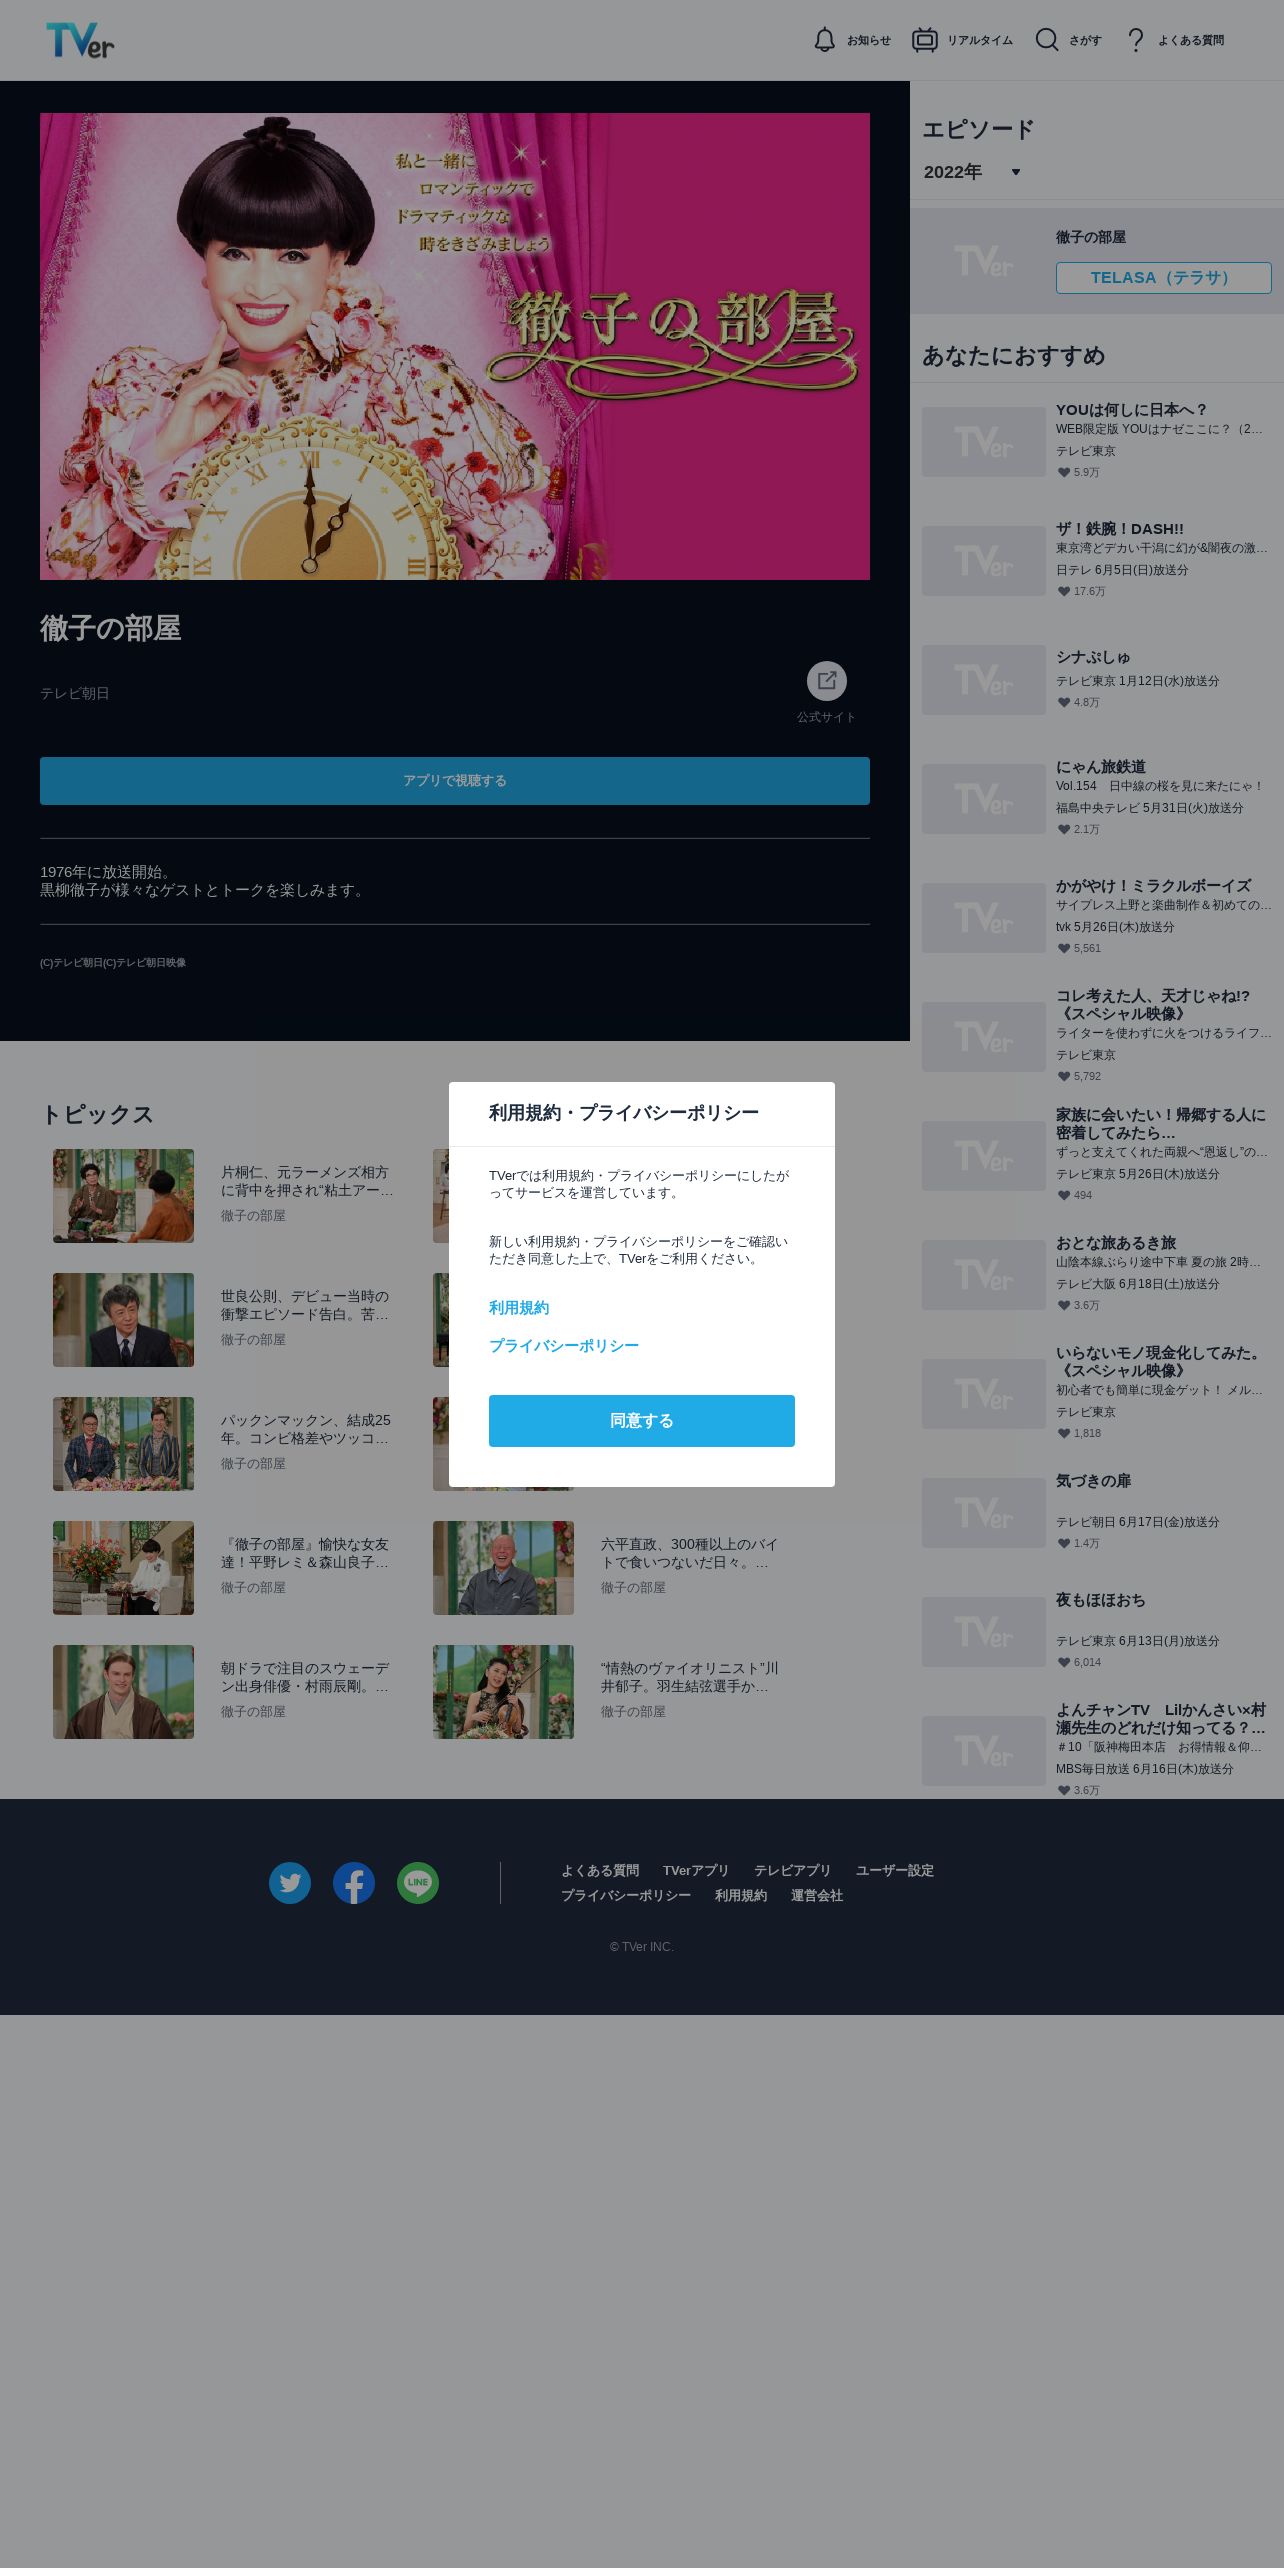Open topic 『徹子の部屋』愉快な女友達

[x=306, y=1554]
